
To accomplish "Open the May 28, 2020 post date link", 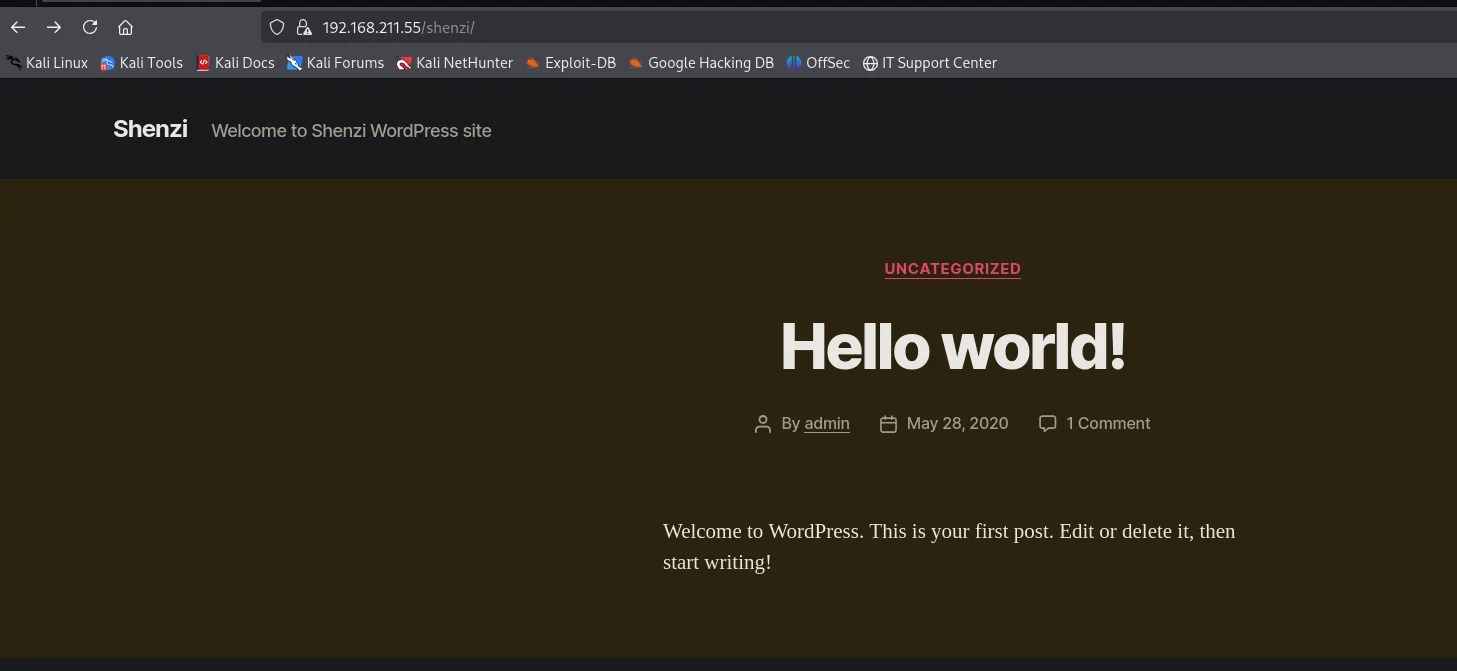I will [x=957, y=424].
